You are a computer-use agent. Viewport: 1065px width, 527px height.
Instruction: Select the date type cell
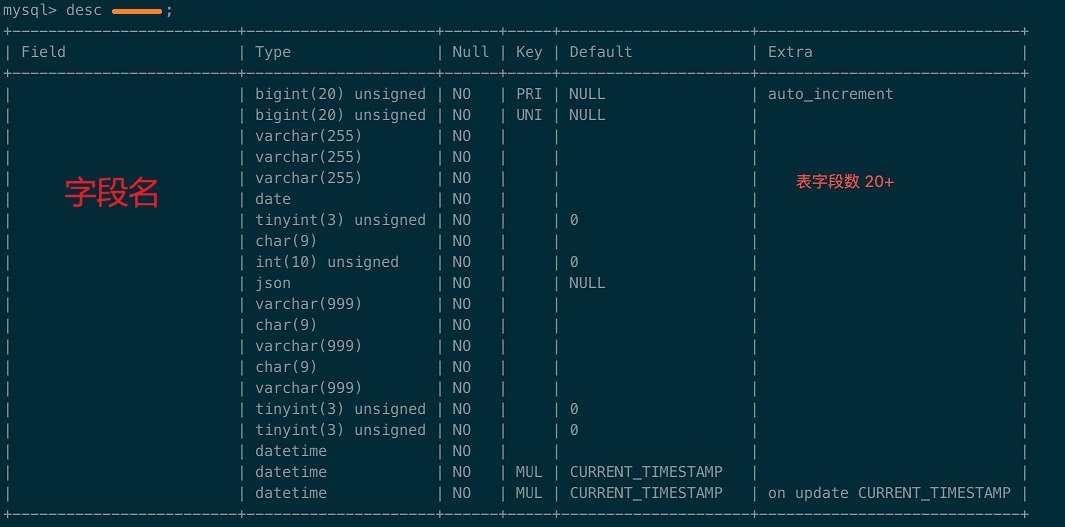coord(273,199)
